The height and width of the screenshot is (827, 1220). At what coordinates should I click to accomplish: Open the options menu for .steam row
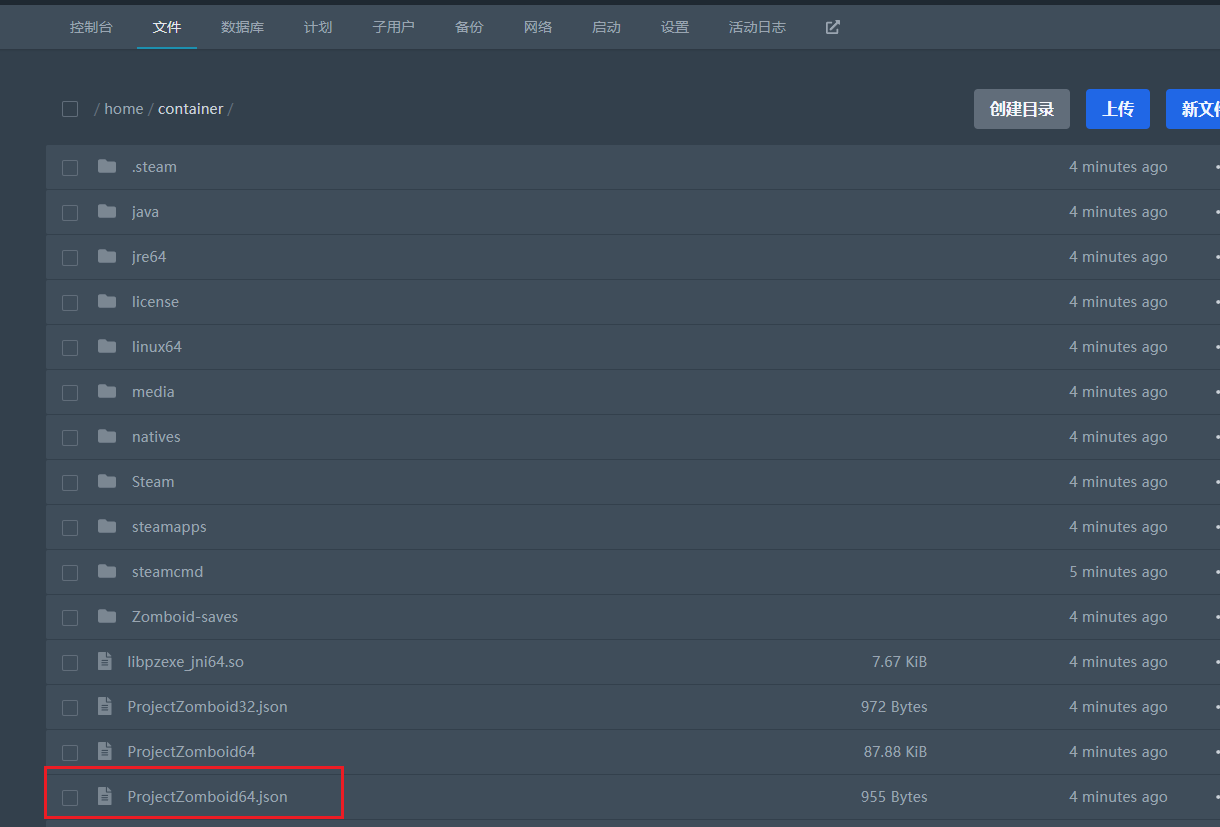point(1215,167)
